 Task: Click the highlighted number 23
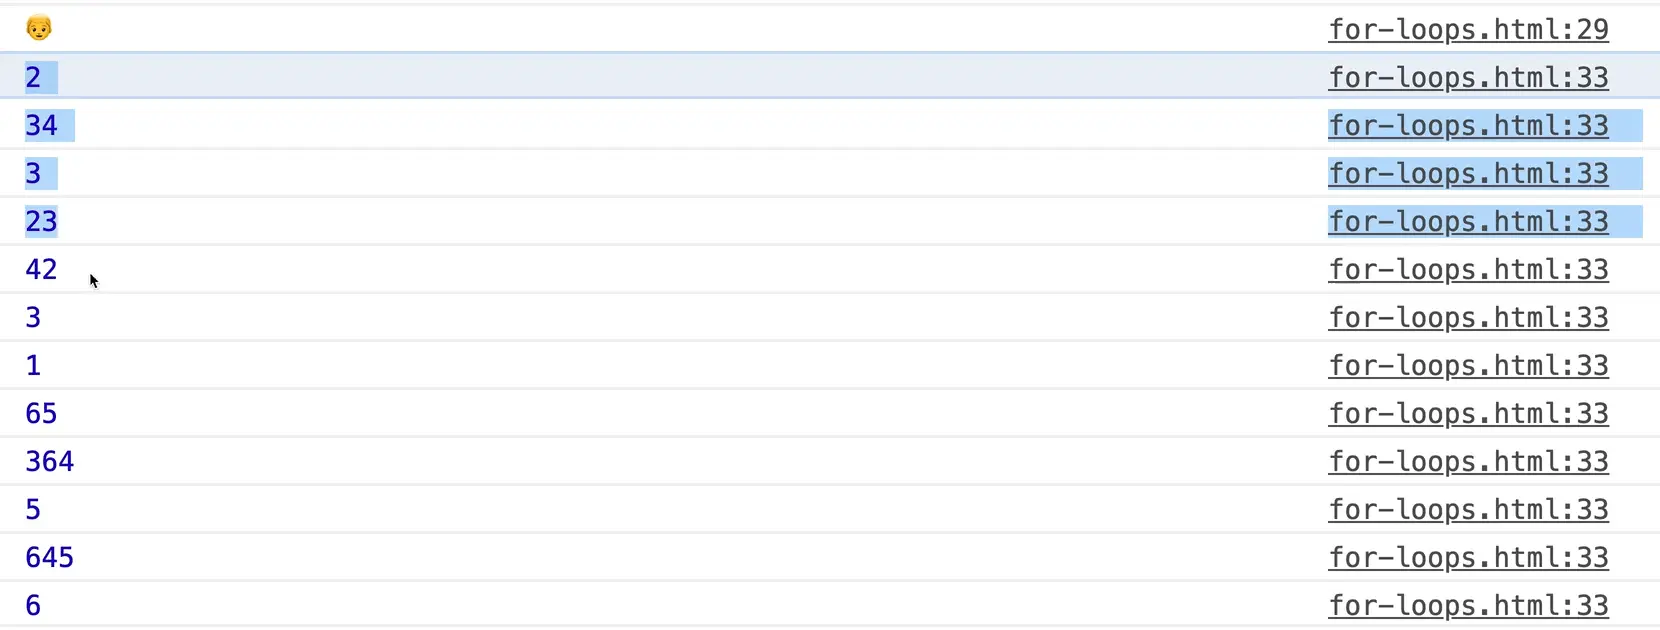(41, 222)
